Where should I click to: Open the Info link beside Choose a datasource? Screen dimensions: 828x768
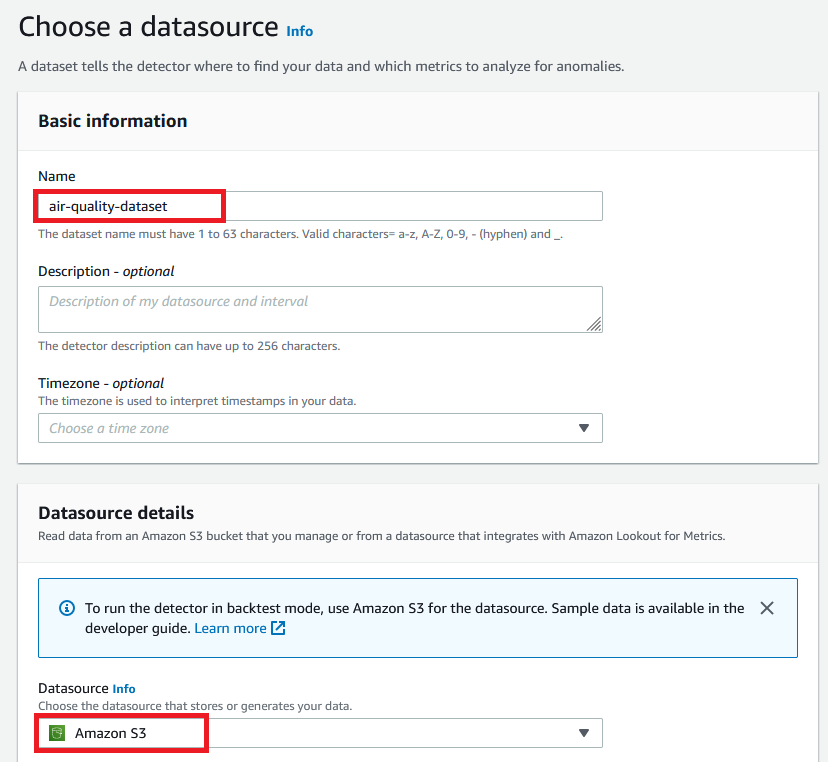click(299, 31)
